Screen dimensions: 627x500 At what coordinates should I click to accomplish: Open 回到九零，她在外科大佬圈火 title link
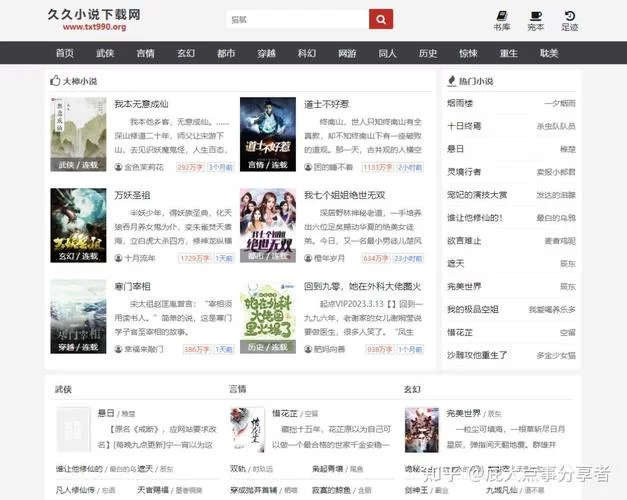tap(363, 287)
